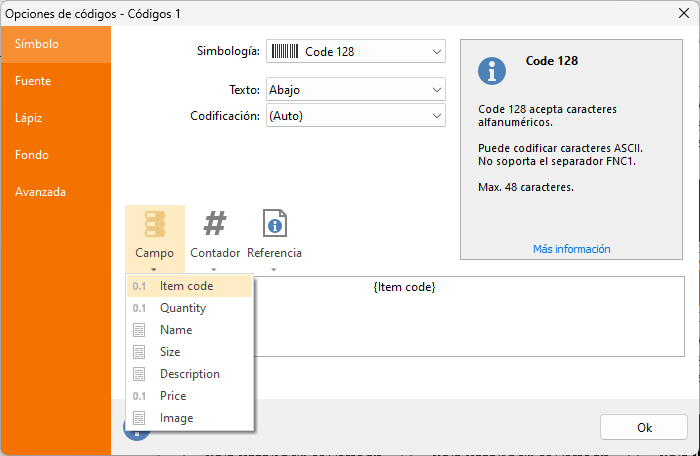This screenshot has height=456, width=700.
Task: Click the blue info icon beside Code 128
Action: 492,71
